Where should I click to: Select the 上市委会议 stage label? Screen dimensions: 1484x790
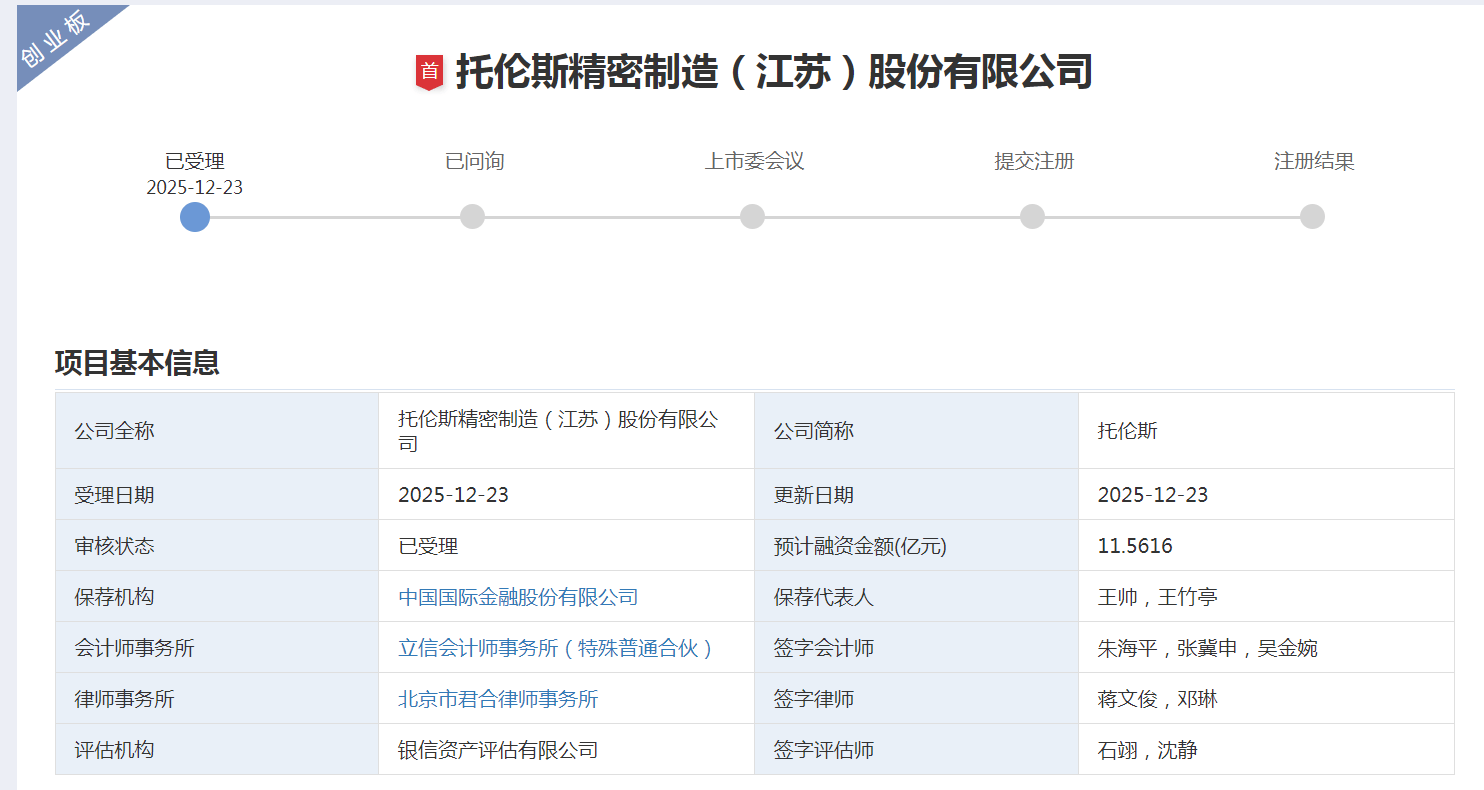point(754,161)
